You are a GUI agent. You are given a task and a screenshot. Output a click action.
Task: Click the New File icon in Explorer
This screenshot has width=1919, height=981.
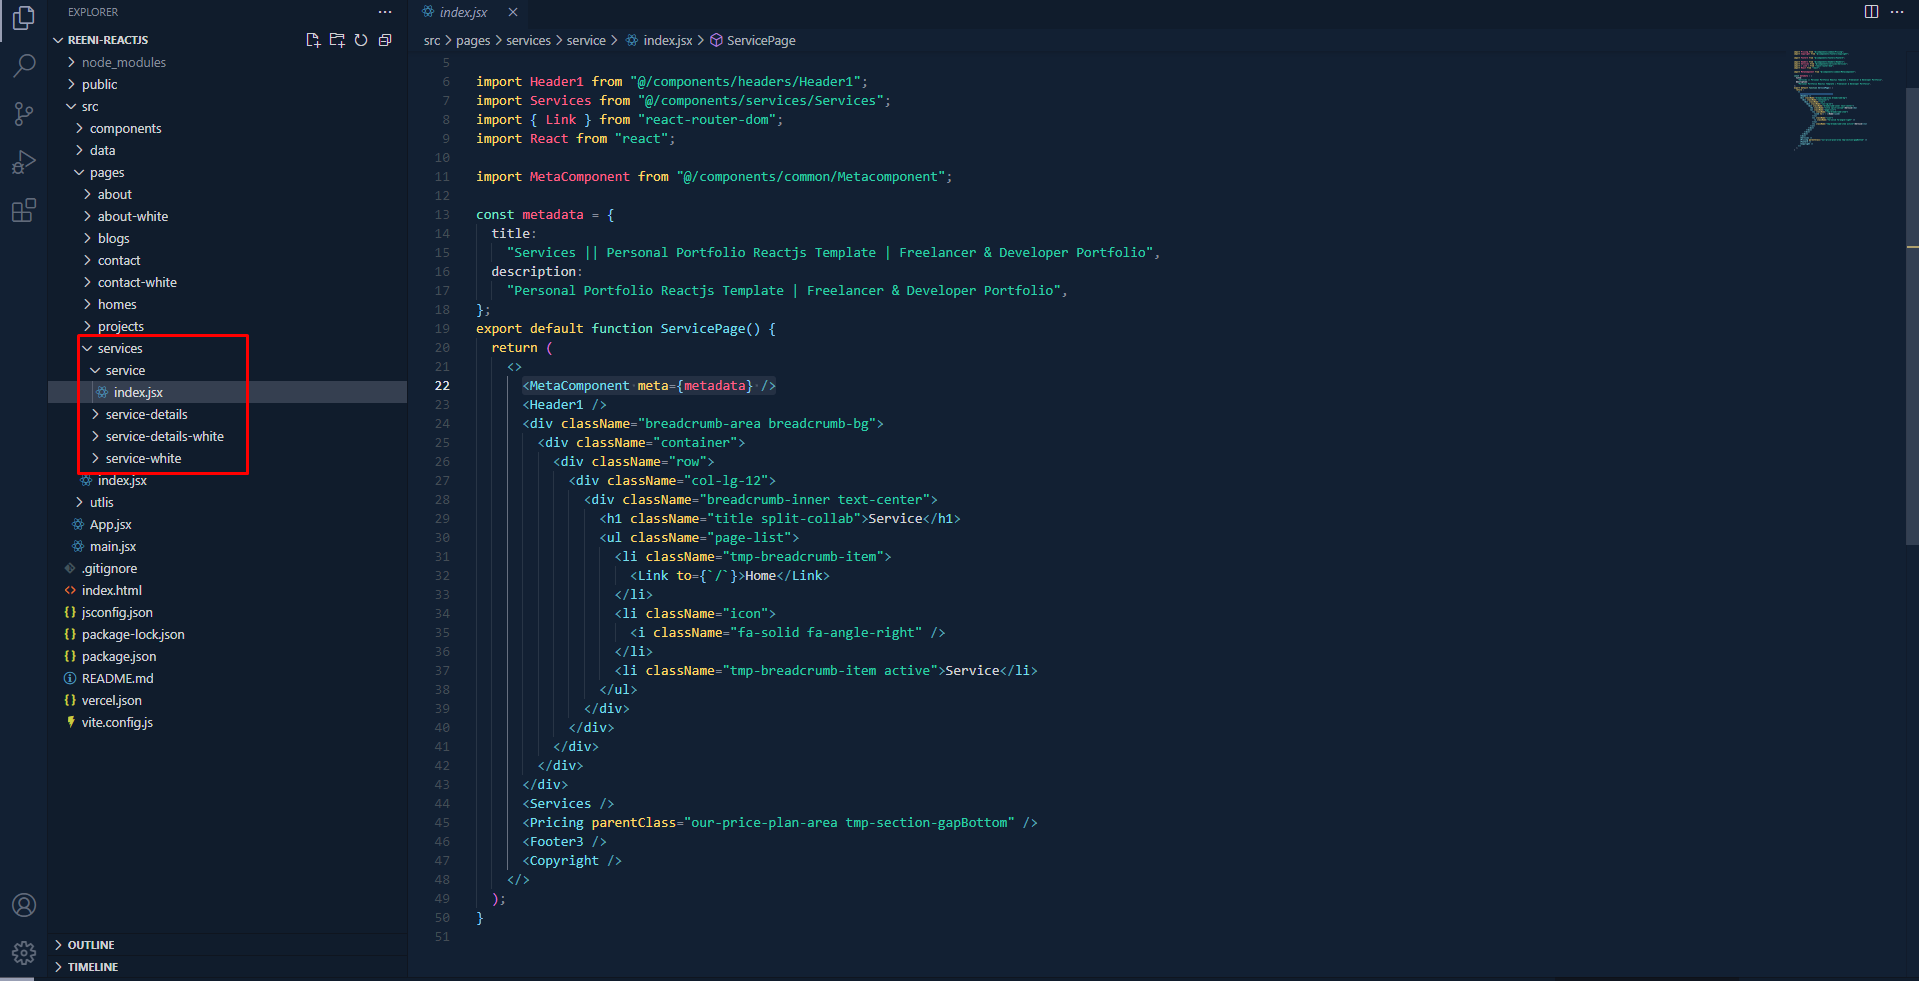click(x=313, y=40)
